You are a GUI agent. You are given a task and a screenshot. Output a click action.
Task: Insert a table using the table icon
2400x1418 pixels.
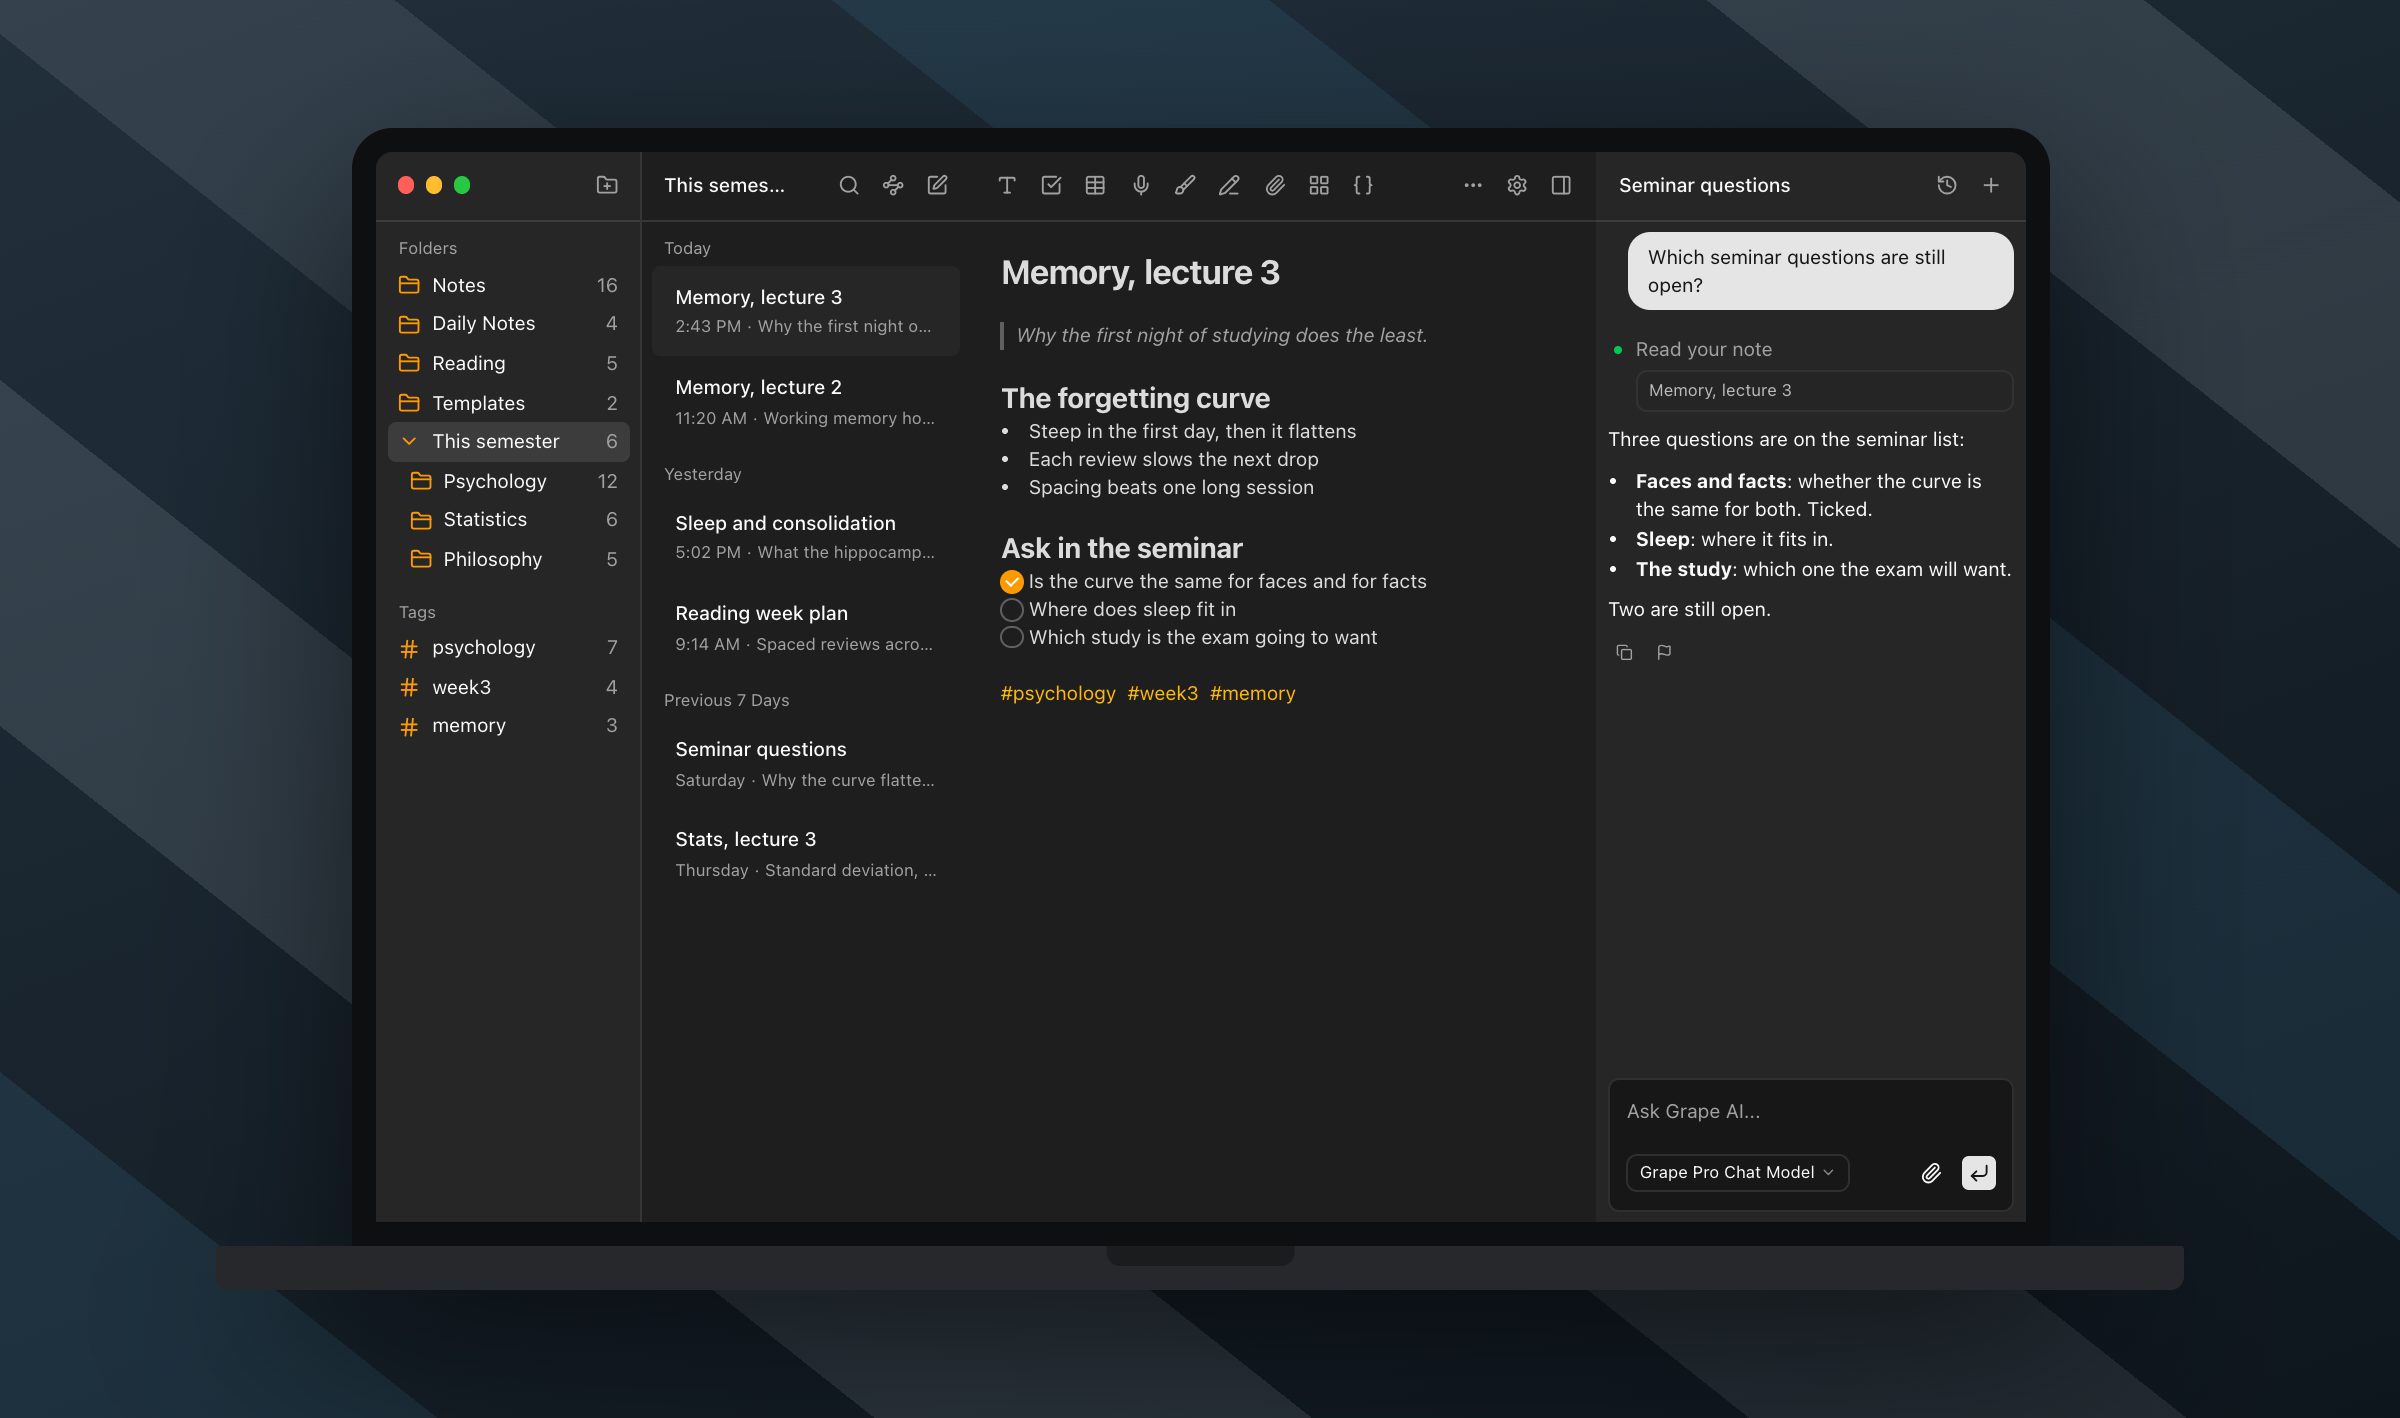(1095, 185)
